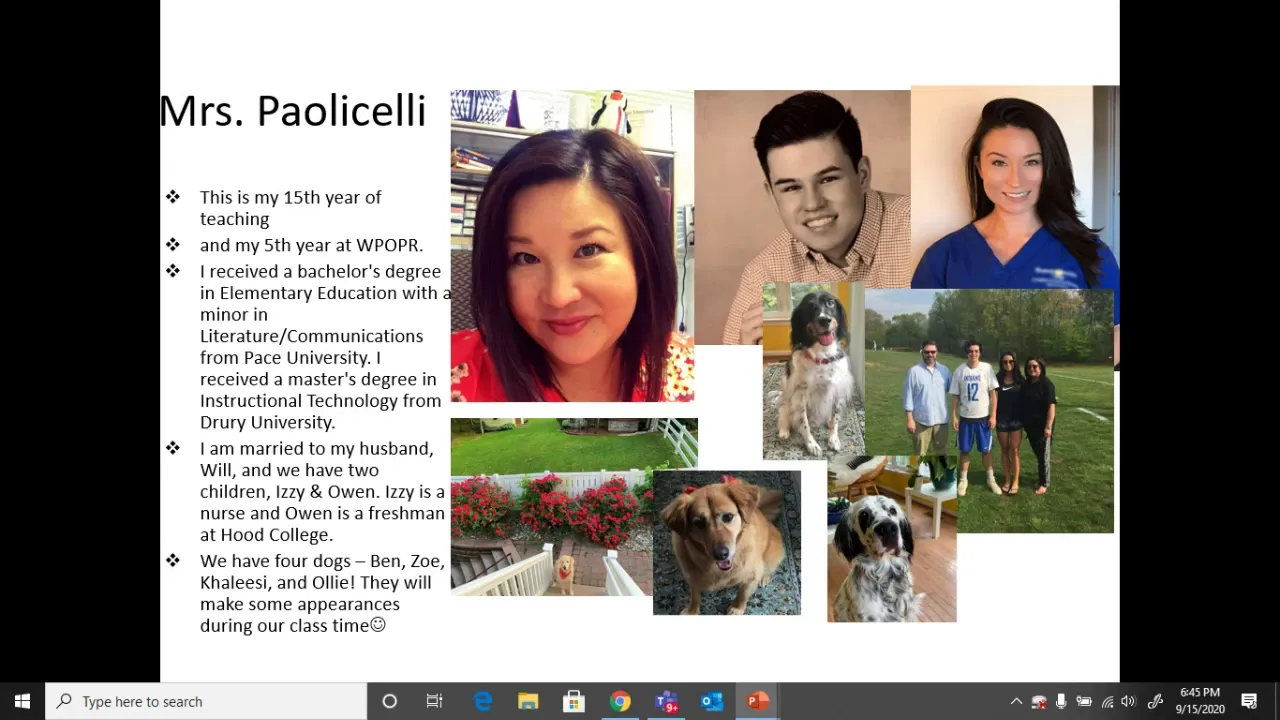1280x720 pixels.
Task: Open Outlook from taskbar
Action: pos(712,701)
